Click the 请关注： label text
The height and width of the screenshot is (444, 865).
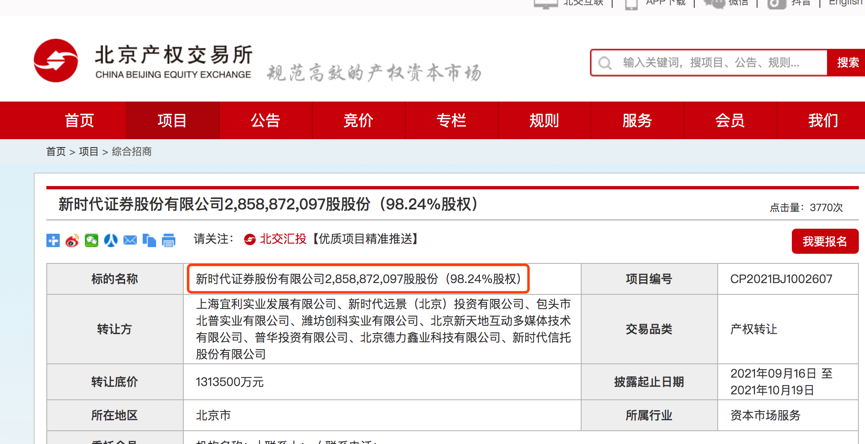[x=213, y=239]
